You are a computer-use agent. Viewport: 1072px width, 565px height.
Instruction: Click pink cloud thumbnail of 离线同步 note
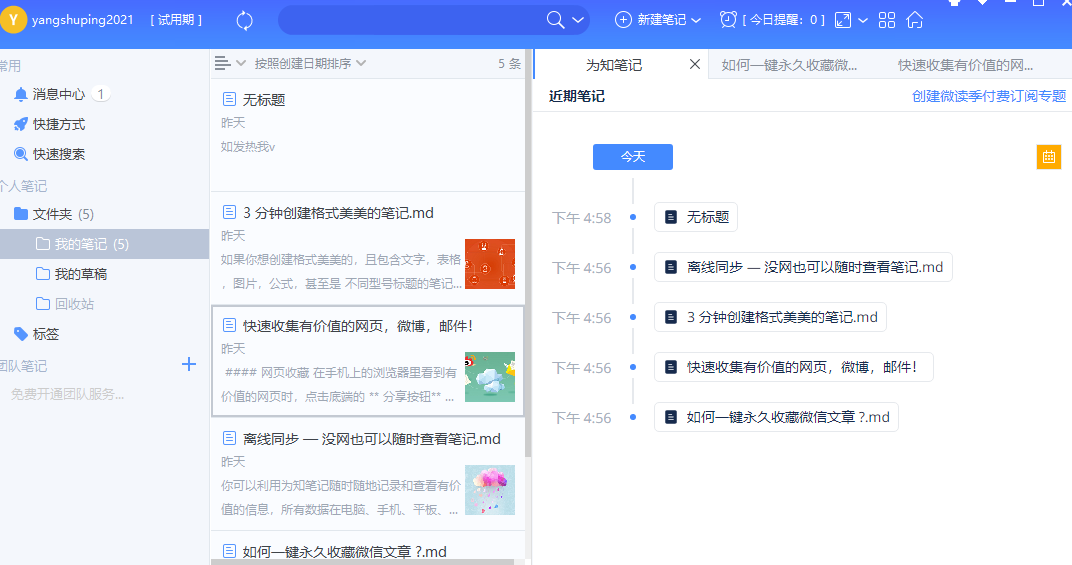point(490,490)
